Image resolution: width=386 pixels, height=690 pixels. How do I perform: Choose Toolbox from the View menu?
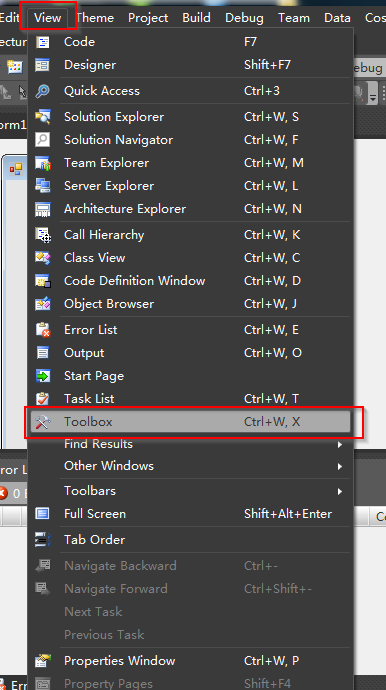tap(191, 422)
